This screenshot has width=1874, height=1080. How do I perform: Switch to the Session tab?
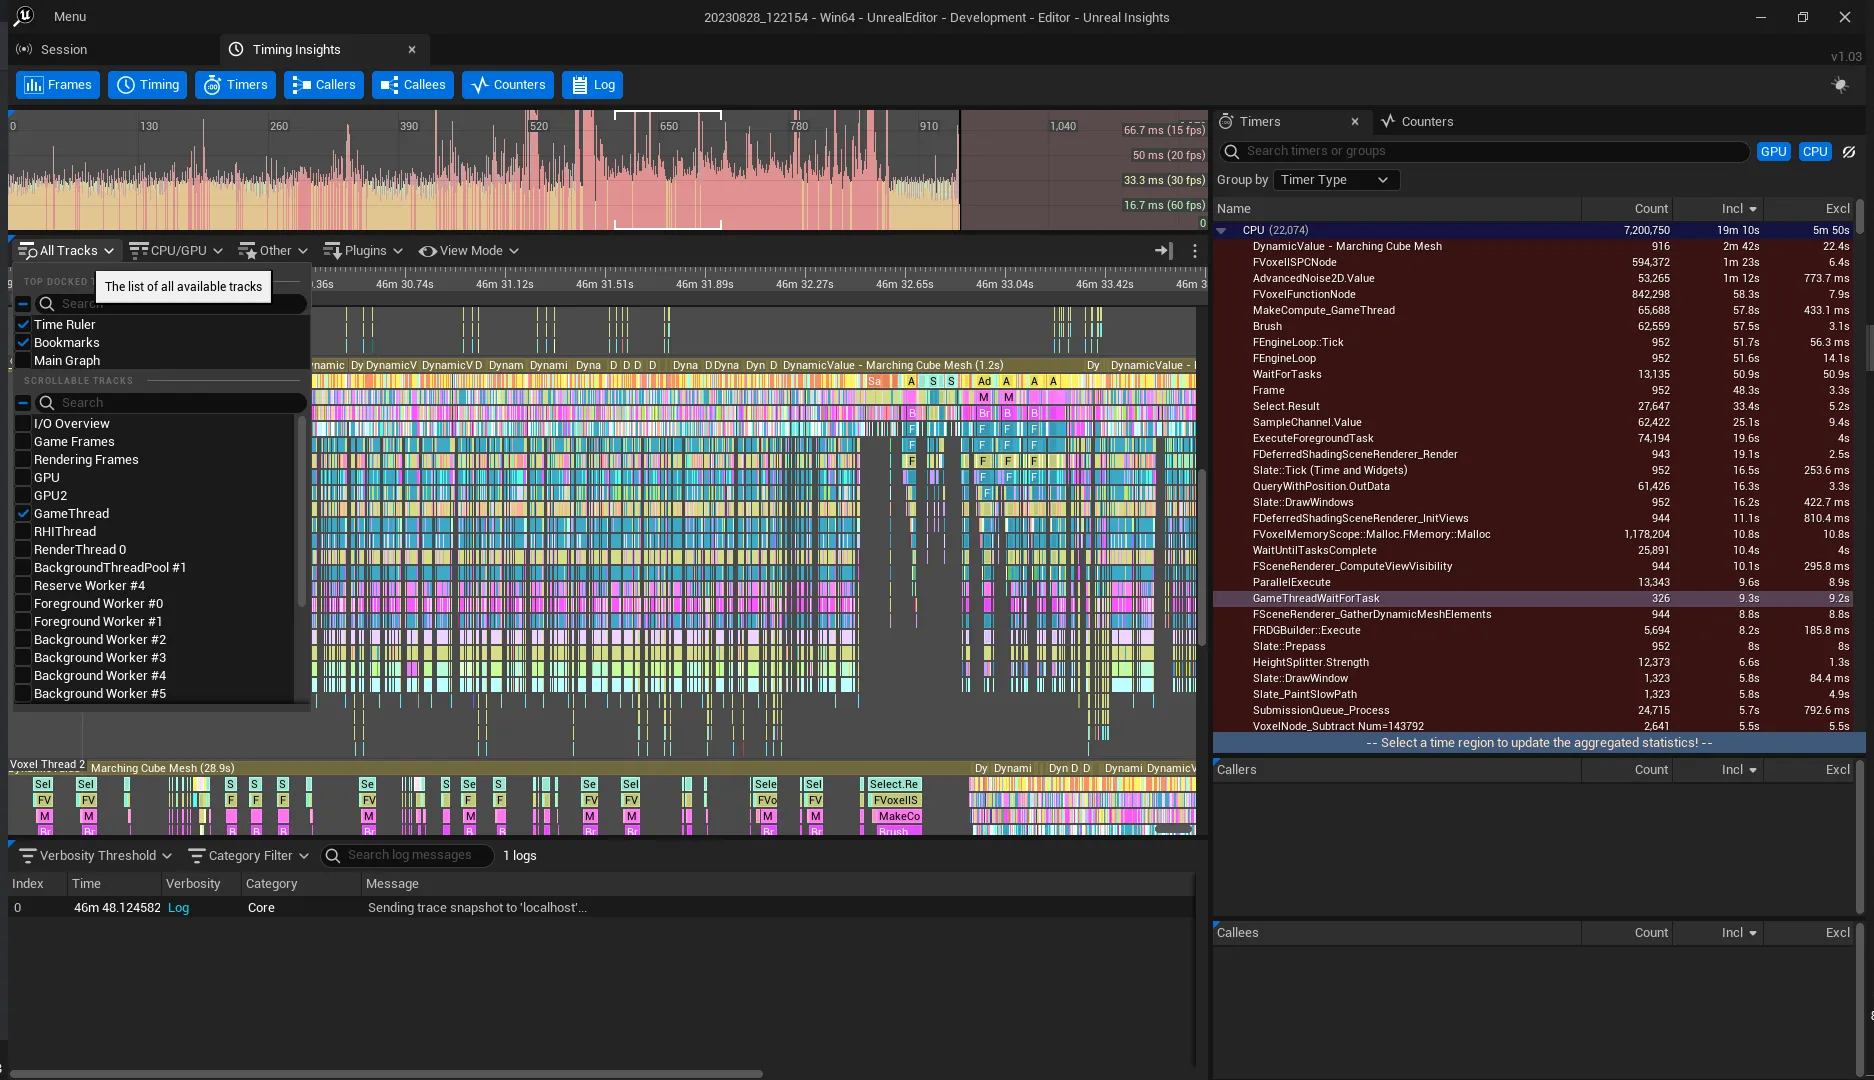[64, 49]
